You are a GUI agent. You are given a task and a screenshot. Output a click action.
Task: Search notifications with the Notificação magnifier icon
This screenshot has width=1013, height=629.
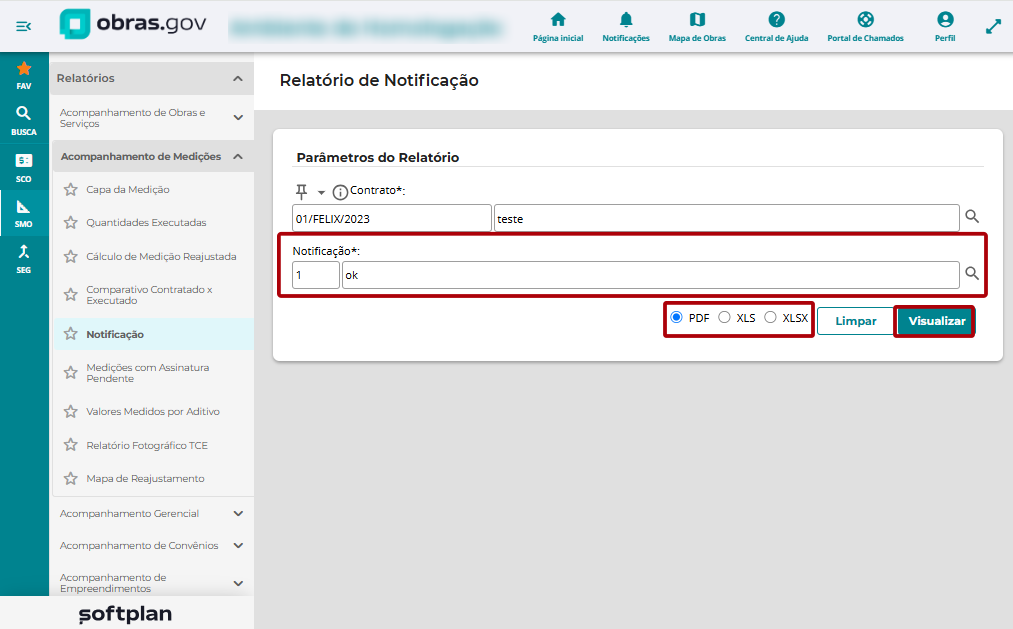[x=972, y=273]
